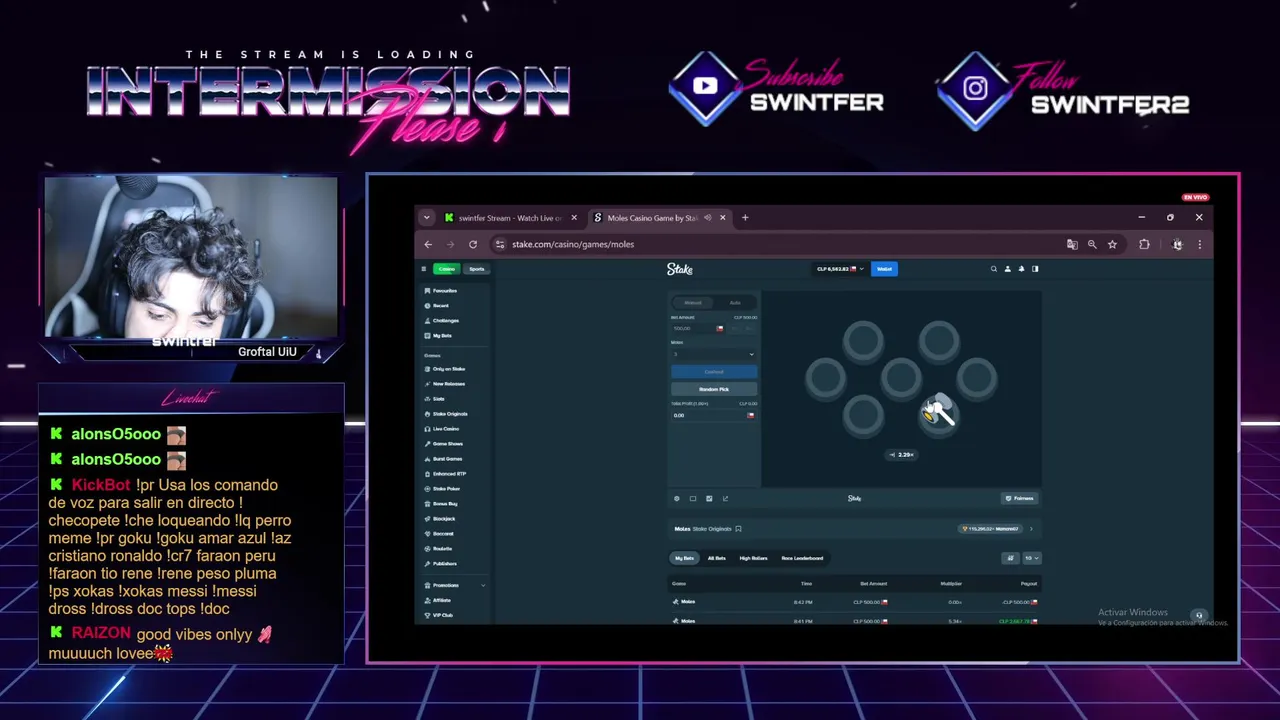This screenshot has height=720, width=1280.
Task: Click browser back arrow
Action: (428, 244)
